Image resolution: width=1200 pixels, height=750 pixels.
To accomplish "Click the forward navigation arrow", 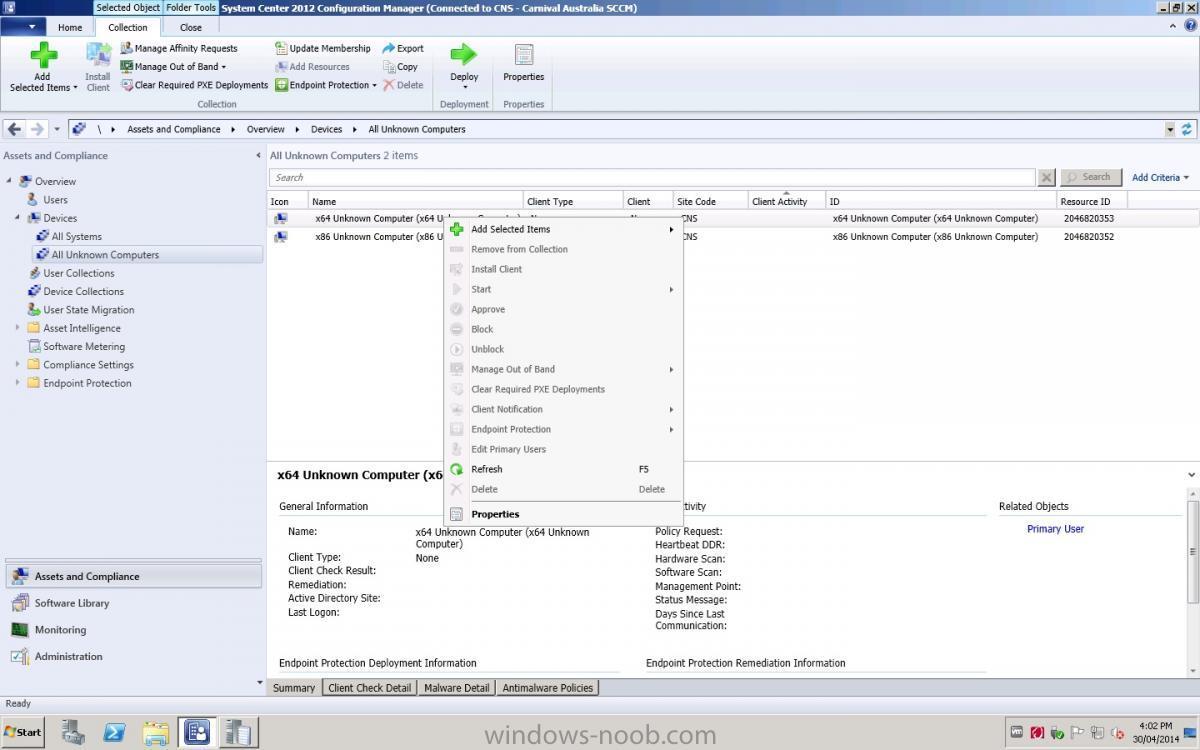I will click(x=37, y=129).
